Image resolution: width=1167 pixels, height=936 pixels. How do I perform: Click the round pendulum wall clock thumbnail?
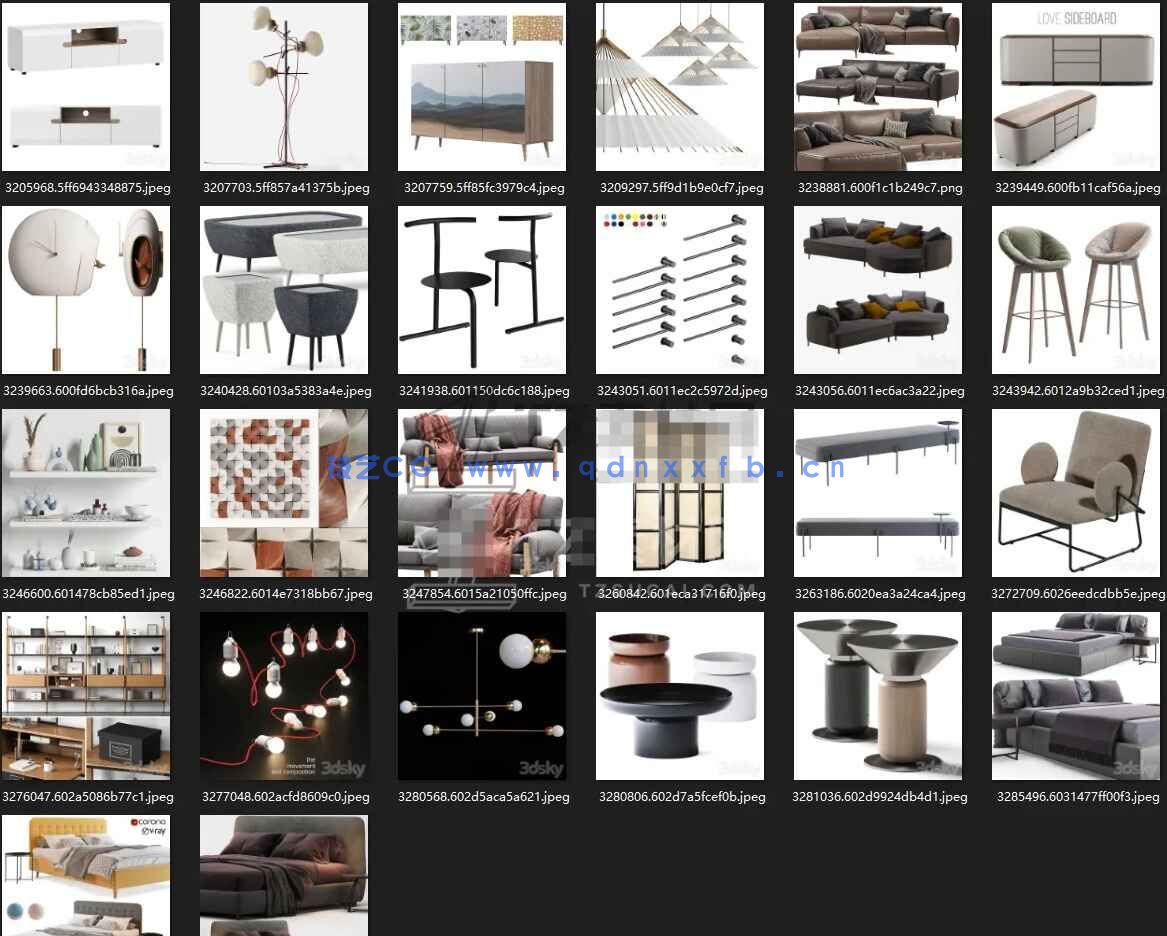[86, 290]
